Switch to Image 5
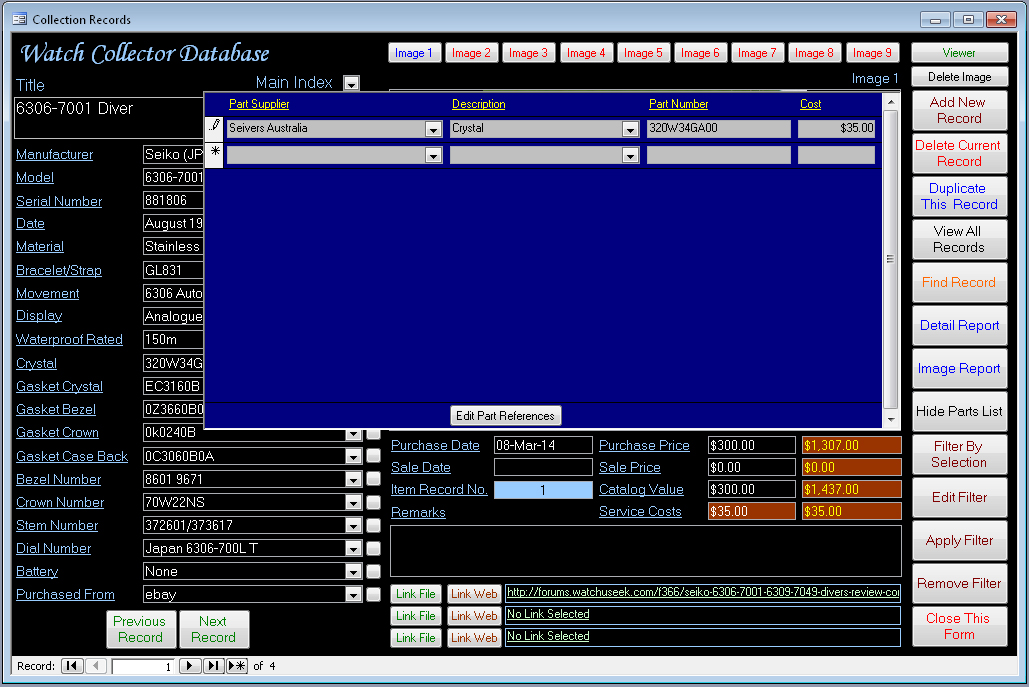This screenshot has height=687, width=1029. coord(643,52)
